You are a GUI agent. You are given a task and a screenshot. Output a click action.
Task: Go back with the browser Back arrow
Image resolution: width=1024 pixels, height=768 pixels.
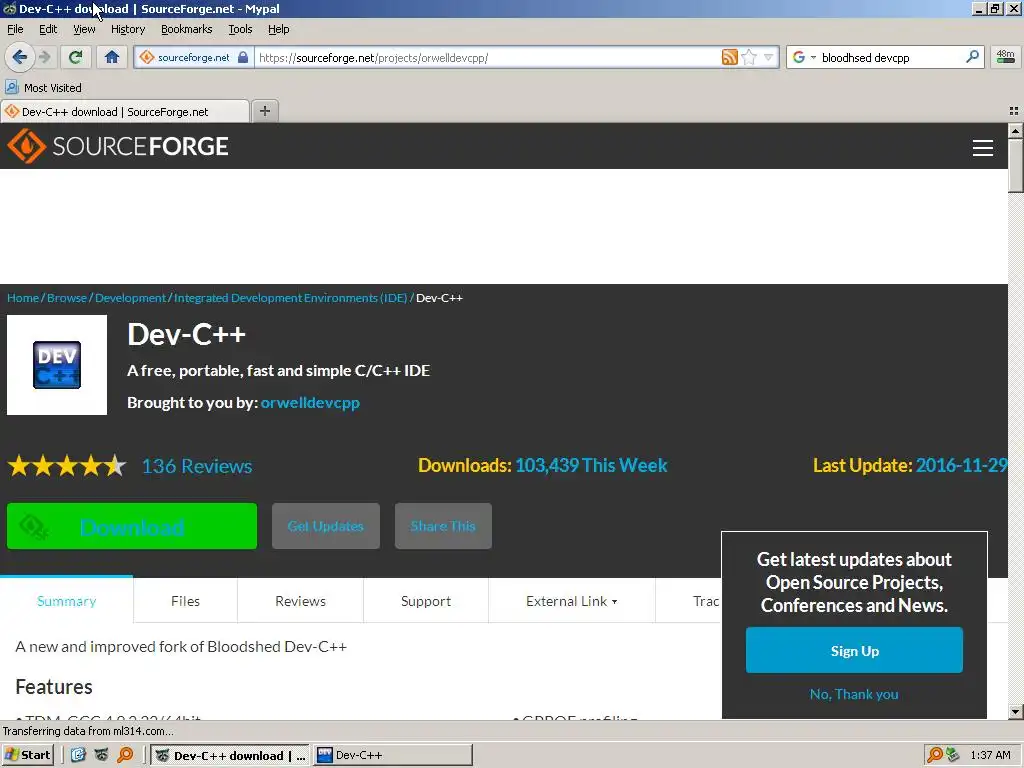[20, 57]
